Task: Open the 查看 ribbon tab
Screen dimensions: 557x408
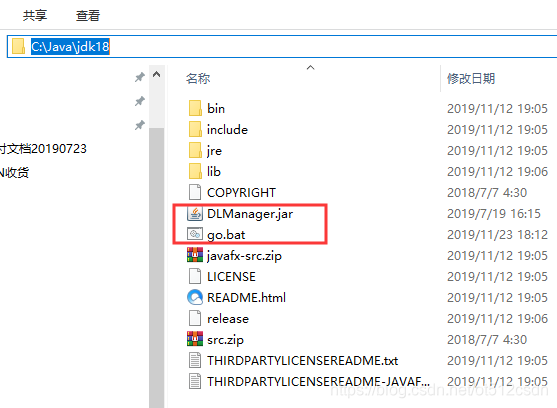Action: coord(88,16)
